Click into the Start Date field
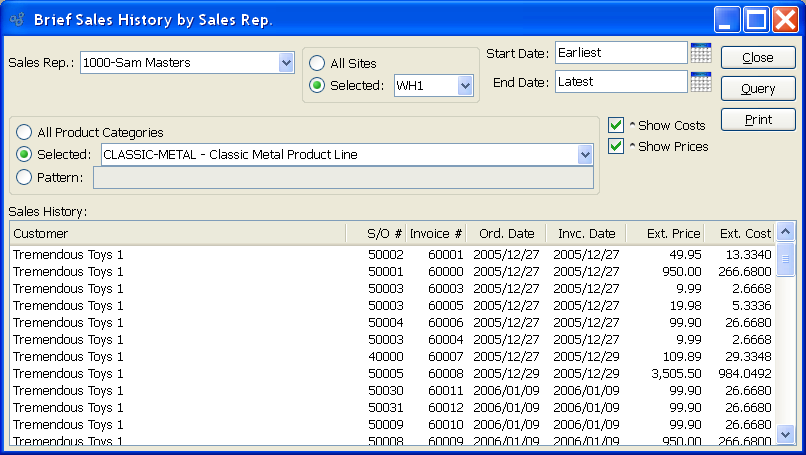Screen dimensions: 806x455 coord(620,52)
